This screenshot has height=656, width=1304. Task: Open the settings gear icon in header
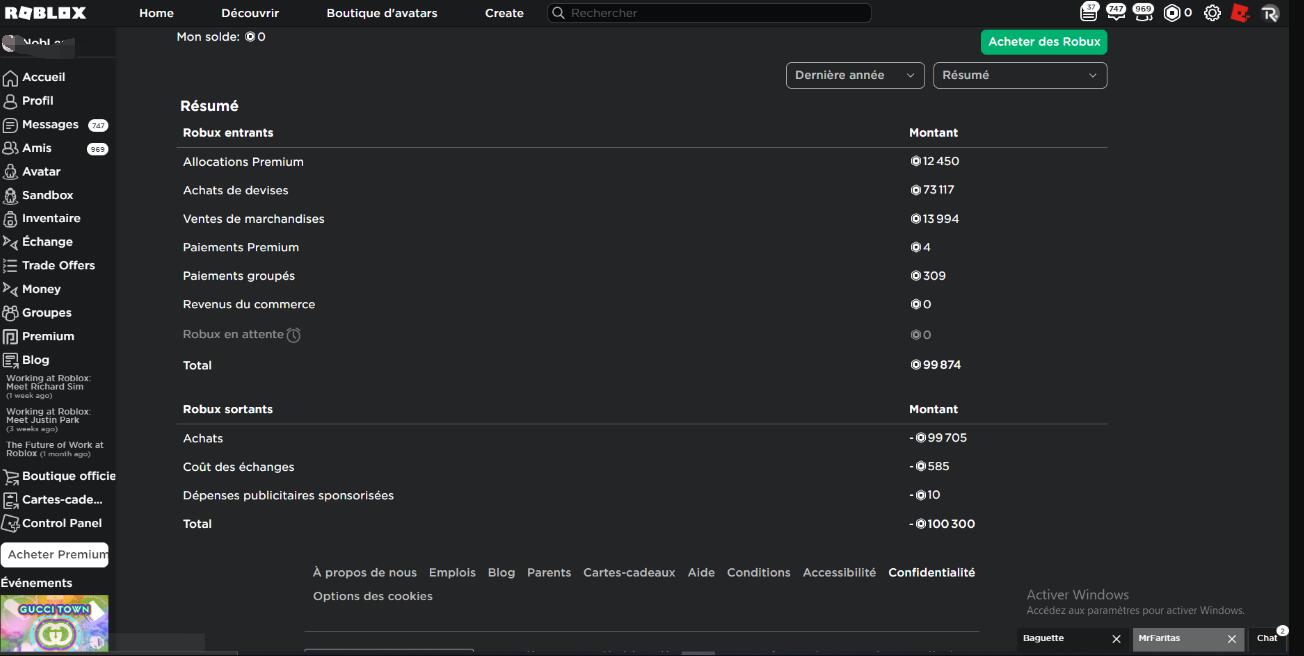(1212, 13)
